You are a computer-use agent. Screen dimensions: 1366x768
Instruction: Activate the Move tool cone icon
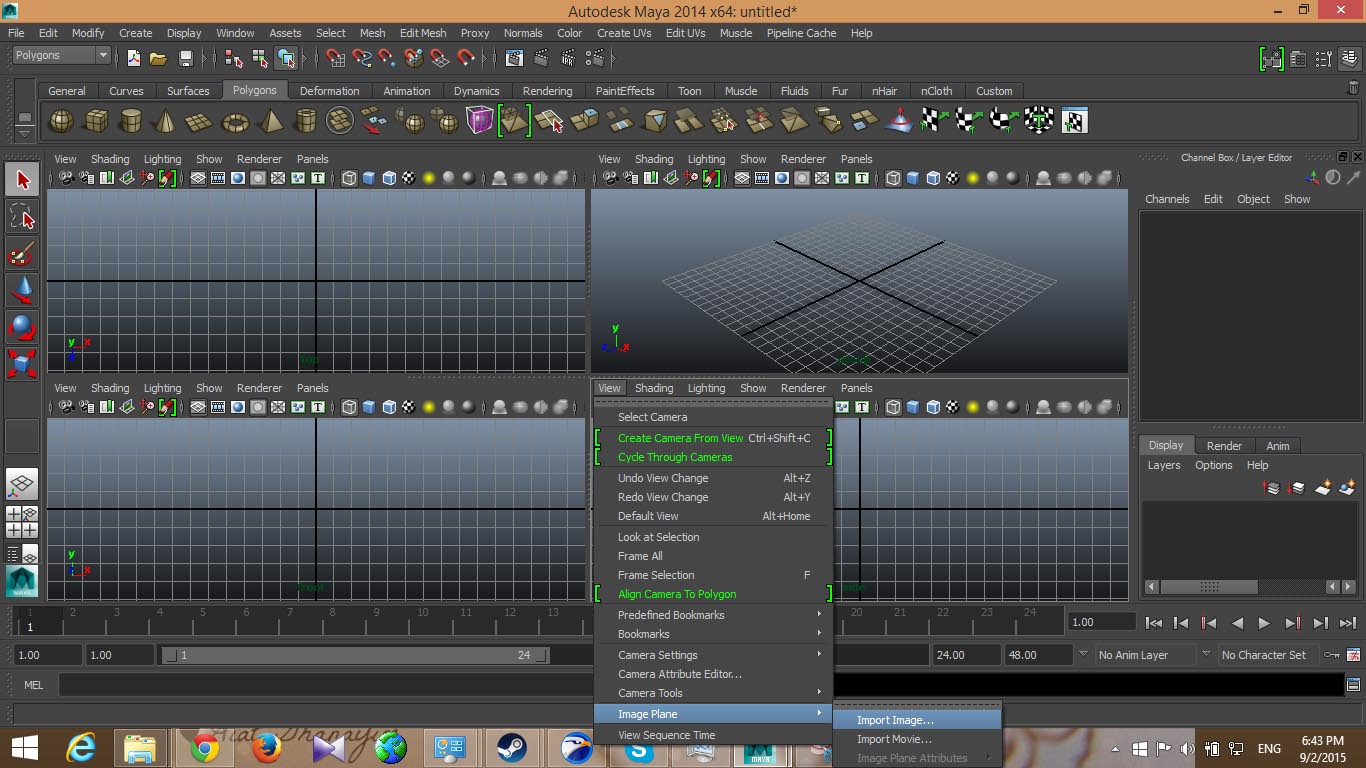pos(23,291)
